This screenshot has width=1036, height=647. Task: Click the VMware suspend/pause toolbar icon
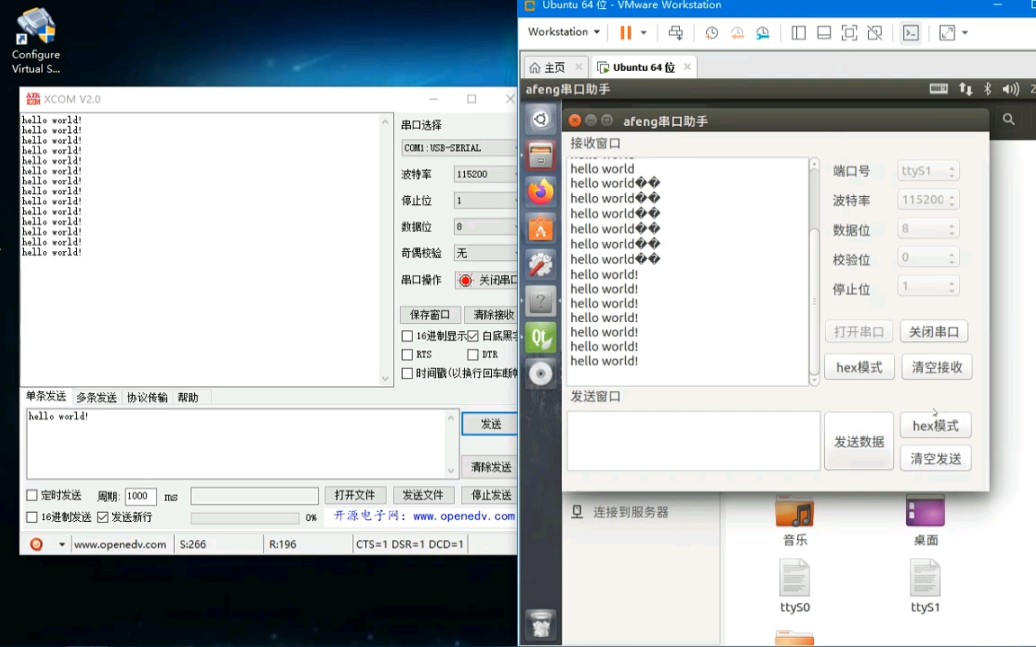click(x=627, y=32)
